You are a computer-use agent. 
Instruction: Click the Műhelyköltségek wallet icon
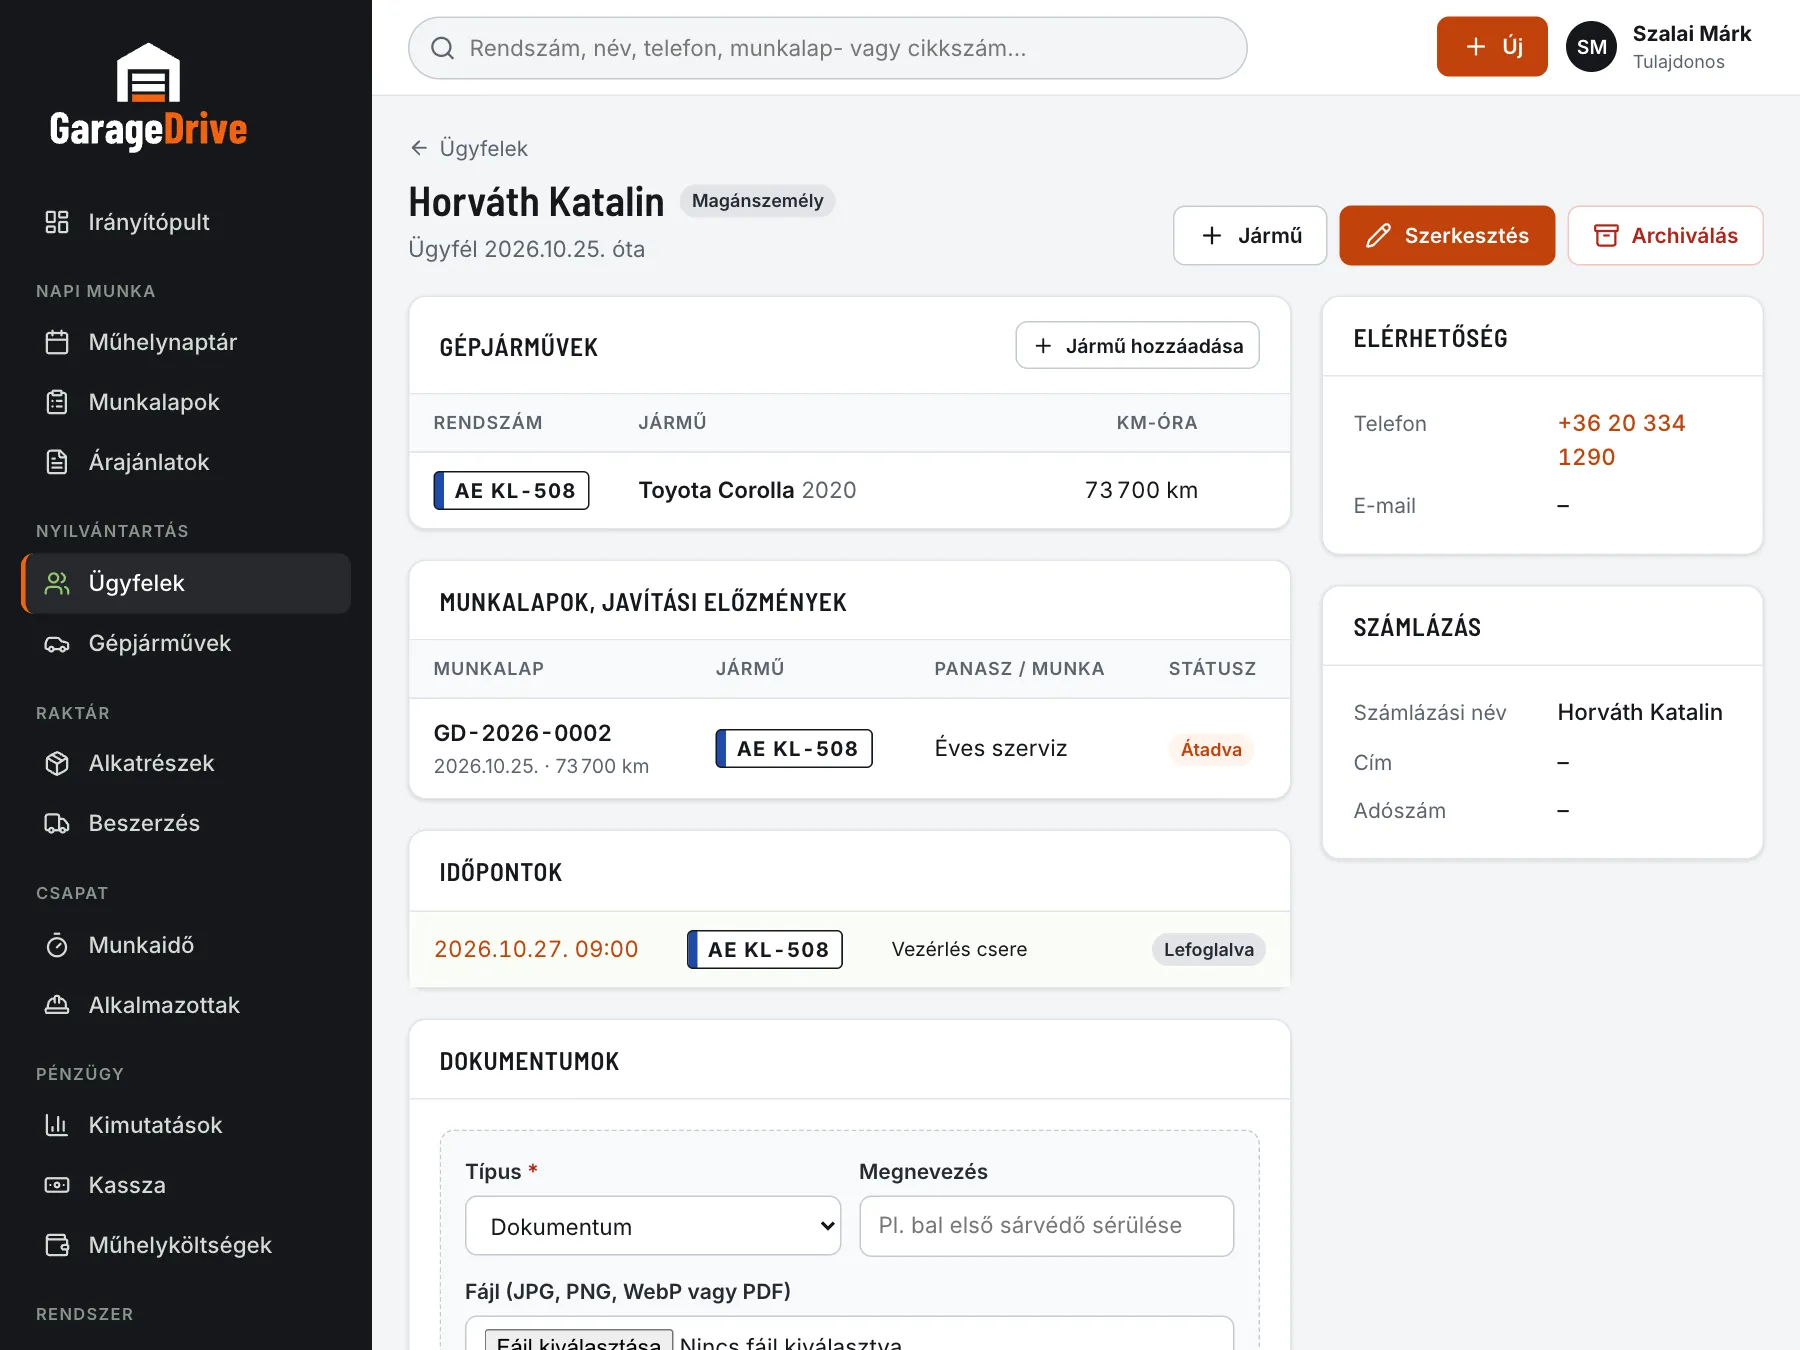57,1245
